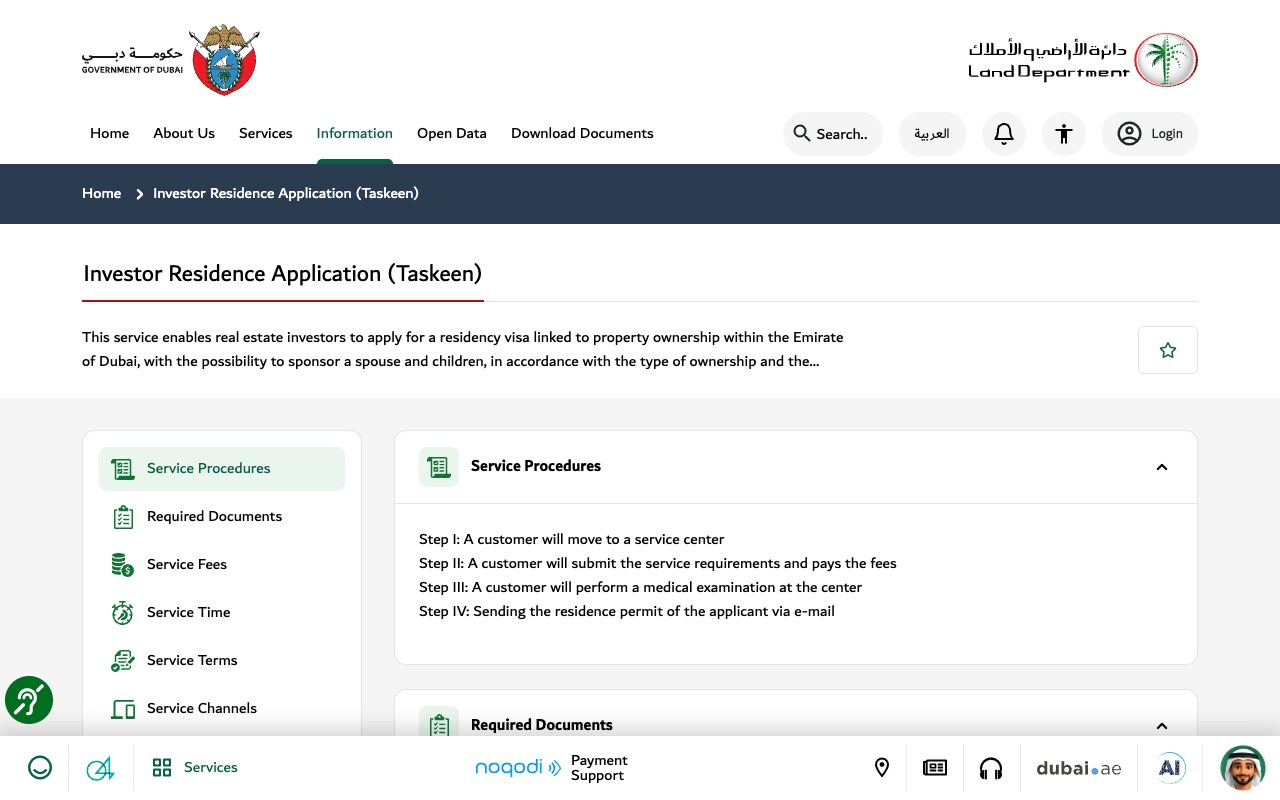Open the accessibility options icon
The width and height of the screenshot is (1280, 800).
1064,134
